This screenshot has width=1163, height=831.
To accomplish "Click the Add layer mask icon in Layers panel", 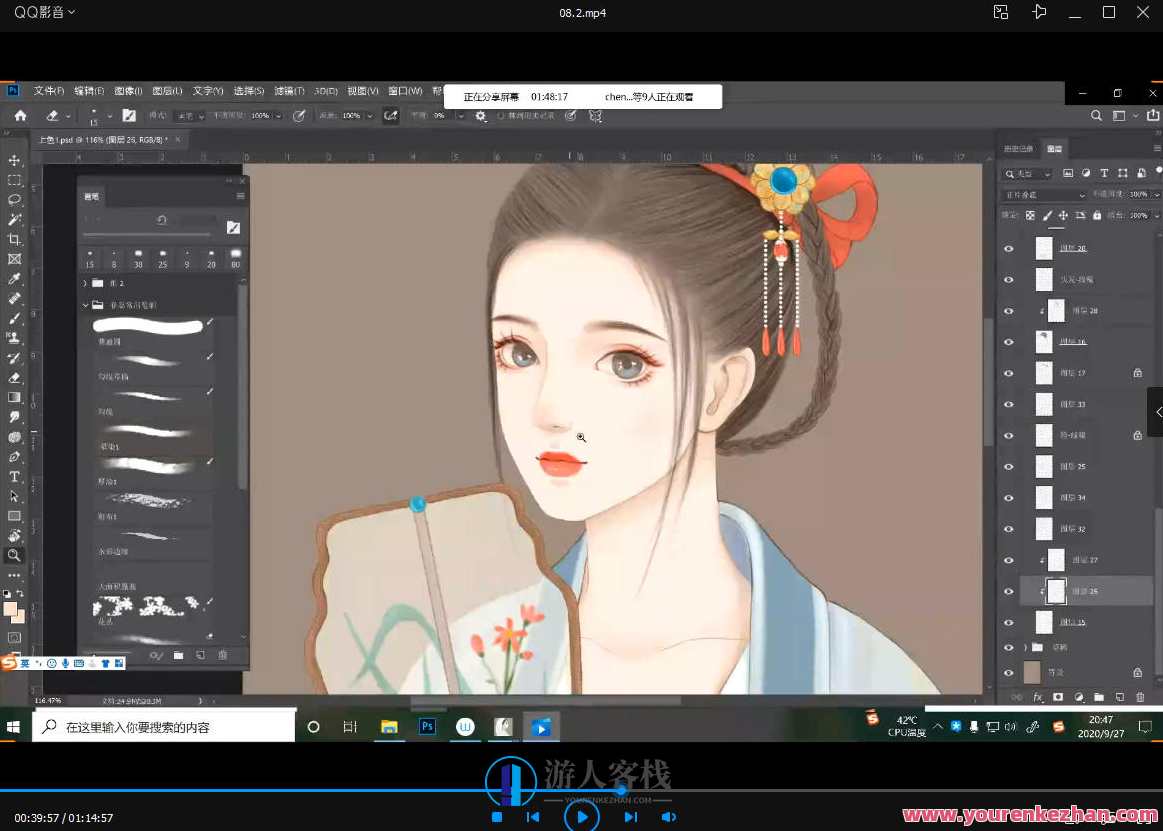I will 1059,697.
